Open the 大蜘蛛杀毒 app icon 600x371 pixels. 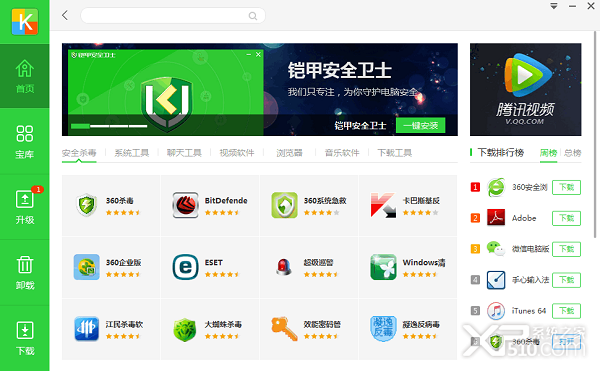(185, 329)
